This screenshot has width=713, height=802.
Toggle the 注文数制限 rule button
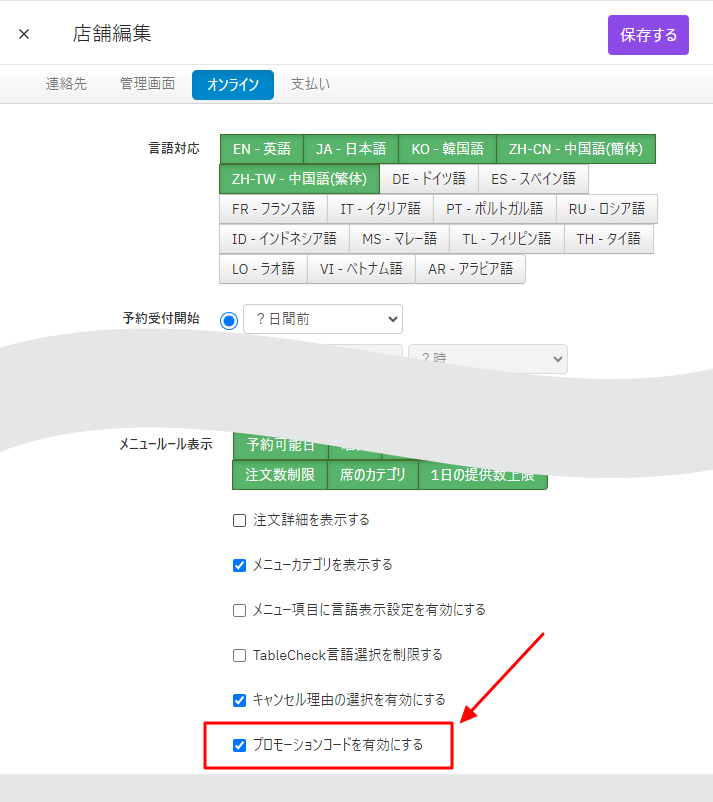click(x=280, y=475)
